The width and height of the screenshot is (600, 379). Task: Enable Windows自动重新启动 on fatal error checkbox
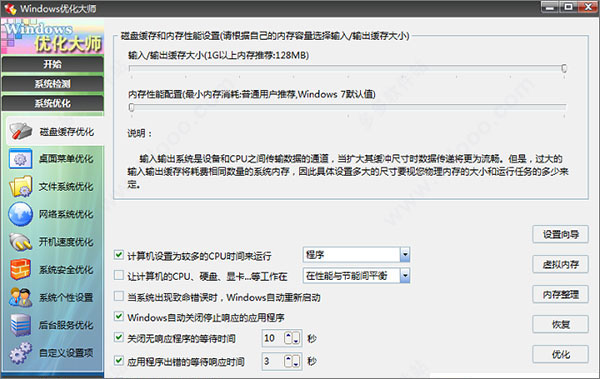119,296
